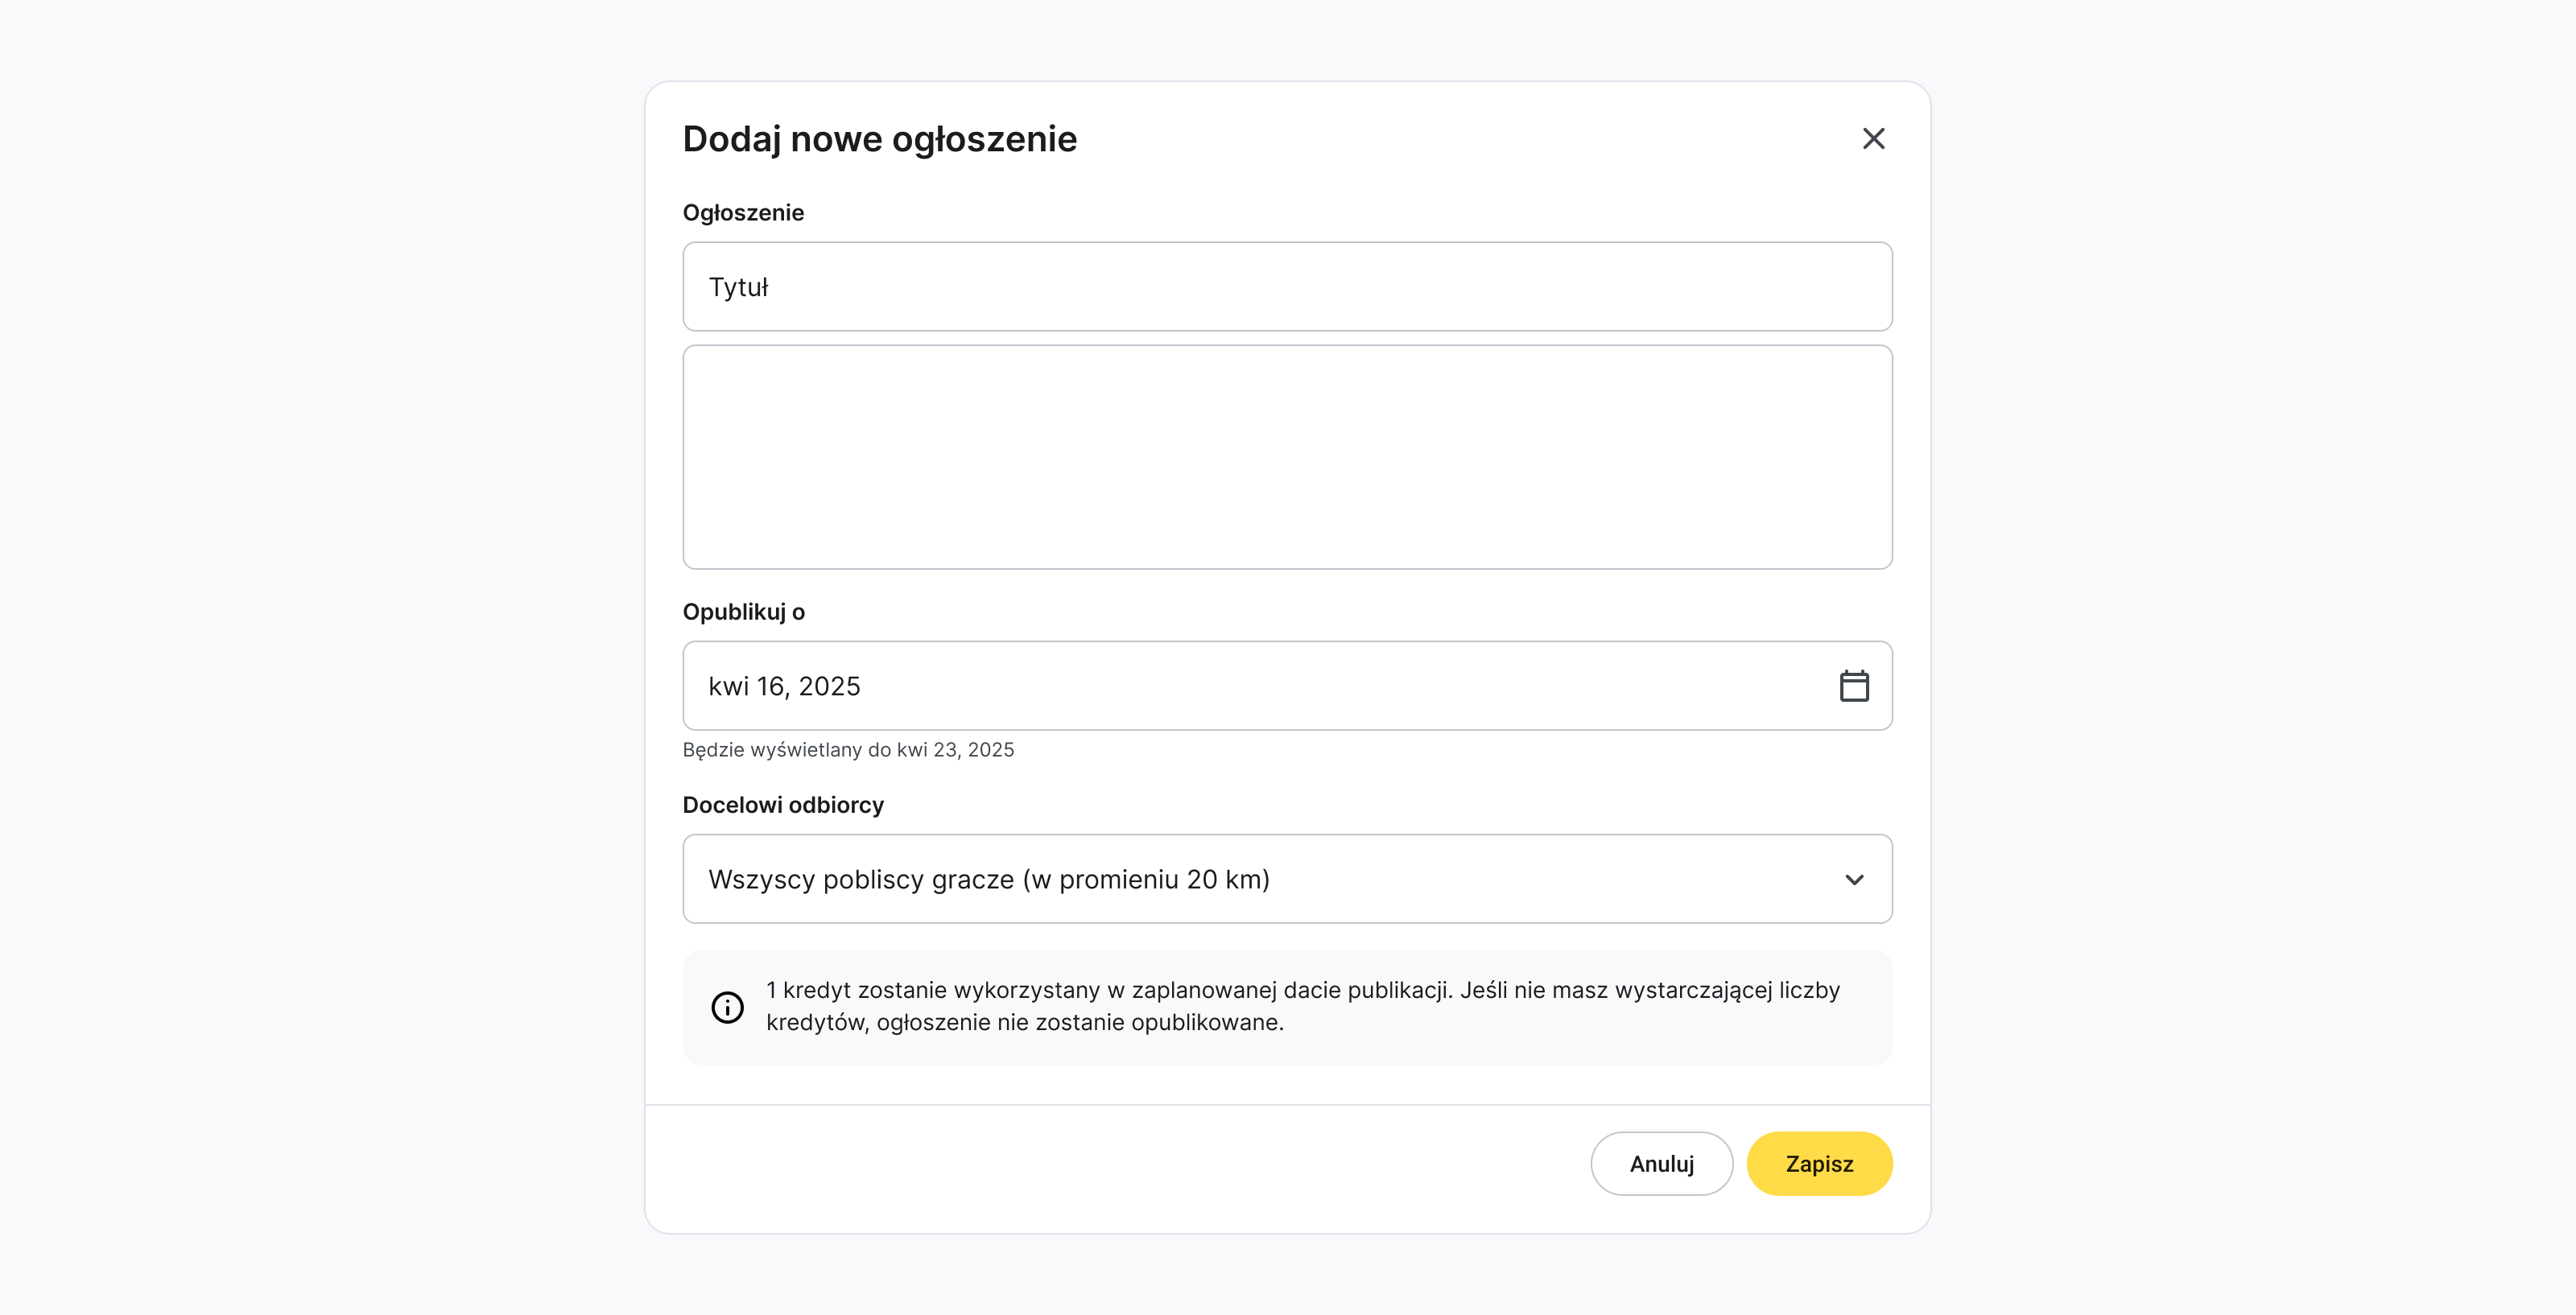The width and height of the screenshot is (2576, 1315).
Task: Click the "Ogłoszenie" section label
Action: pos(744,212)
